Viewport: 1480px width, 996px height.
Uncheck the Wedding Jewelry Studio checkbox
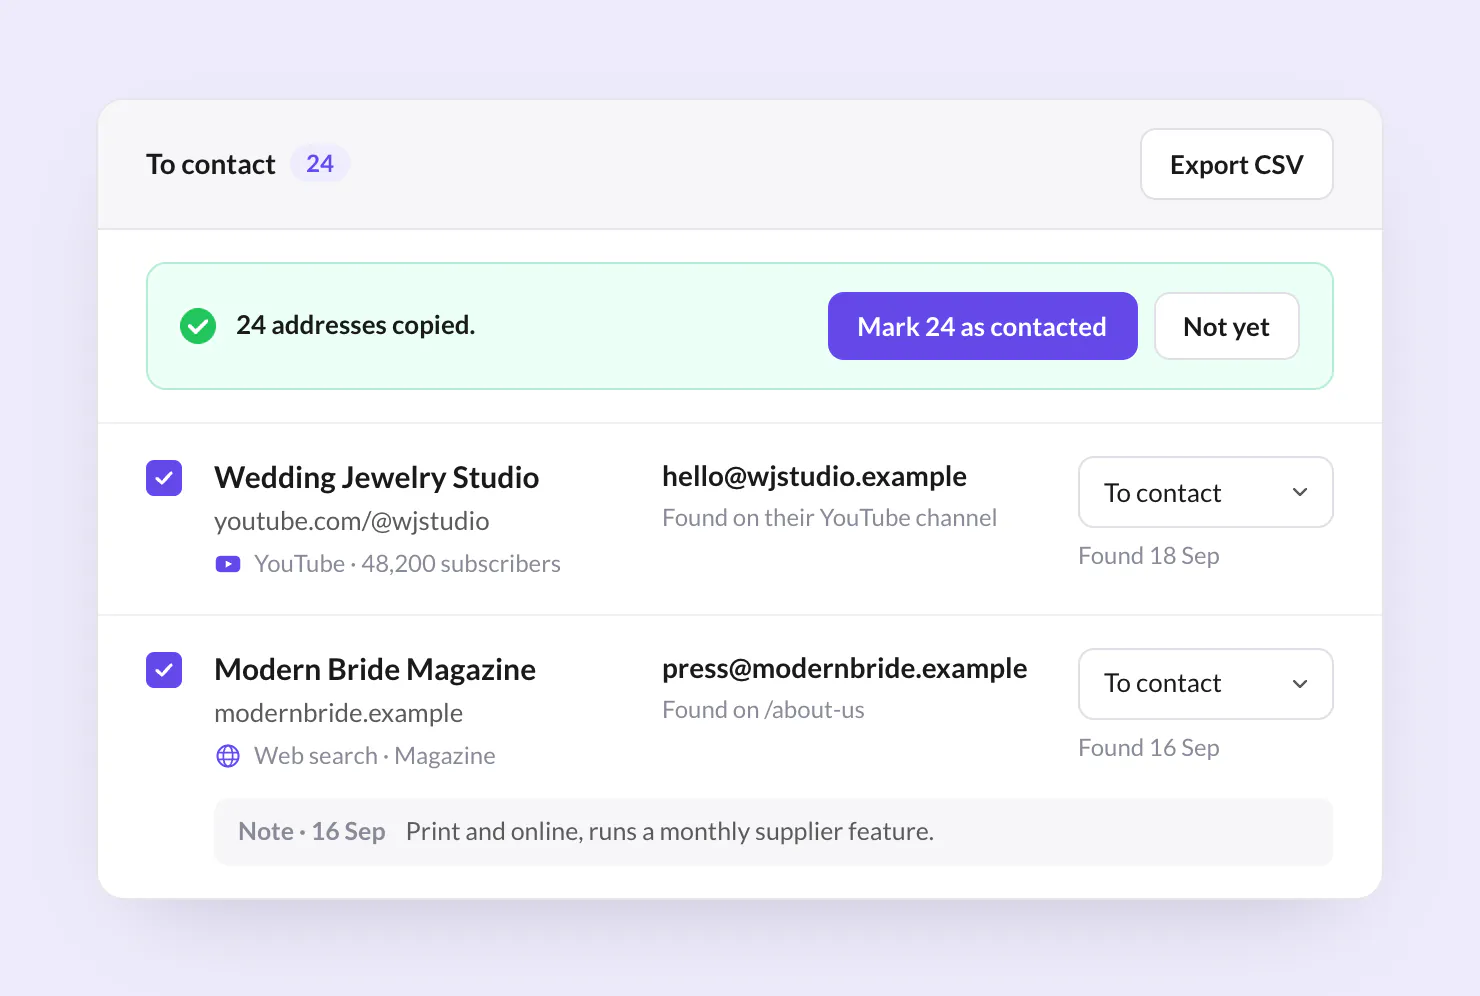[x=164, y=478]
